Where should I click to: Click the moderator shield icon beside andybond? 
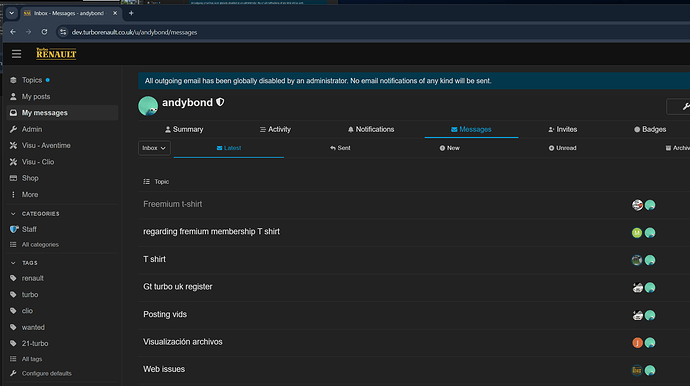220,102
